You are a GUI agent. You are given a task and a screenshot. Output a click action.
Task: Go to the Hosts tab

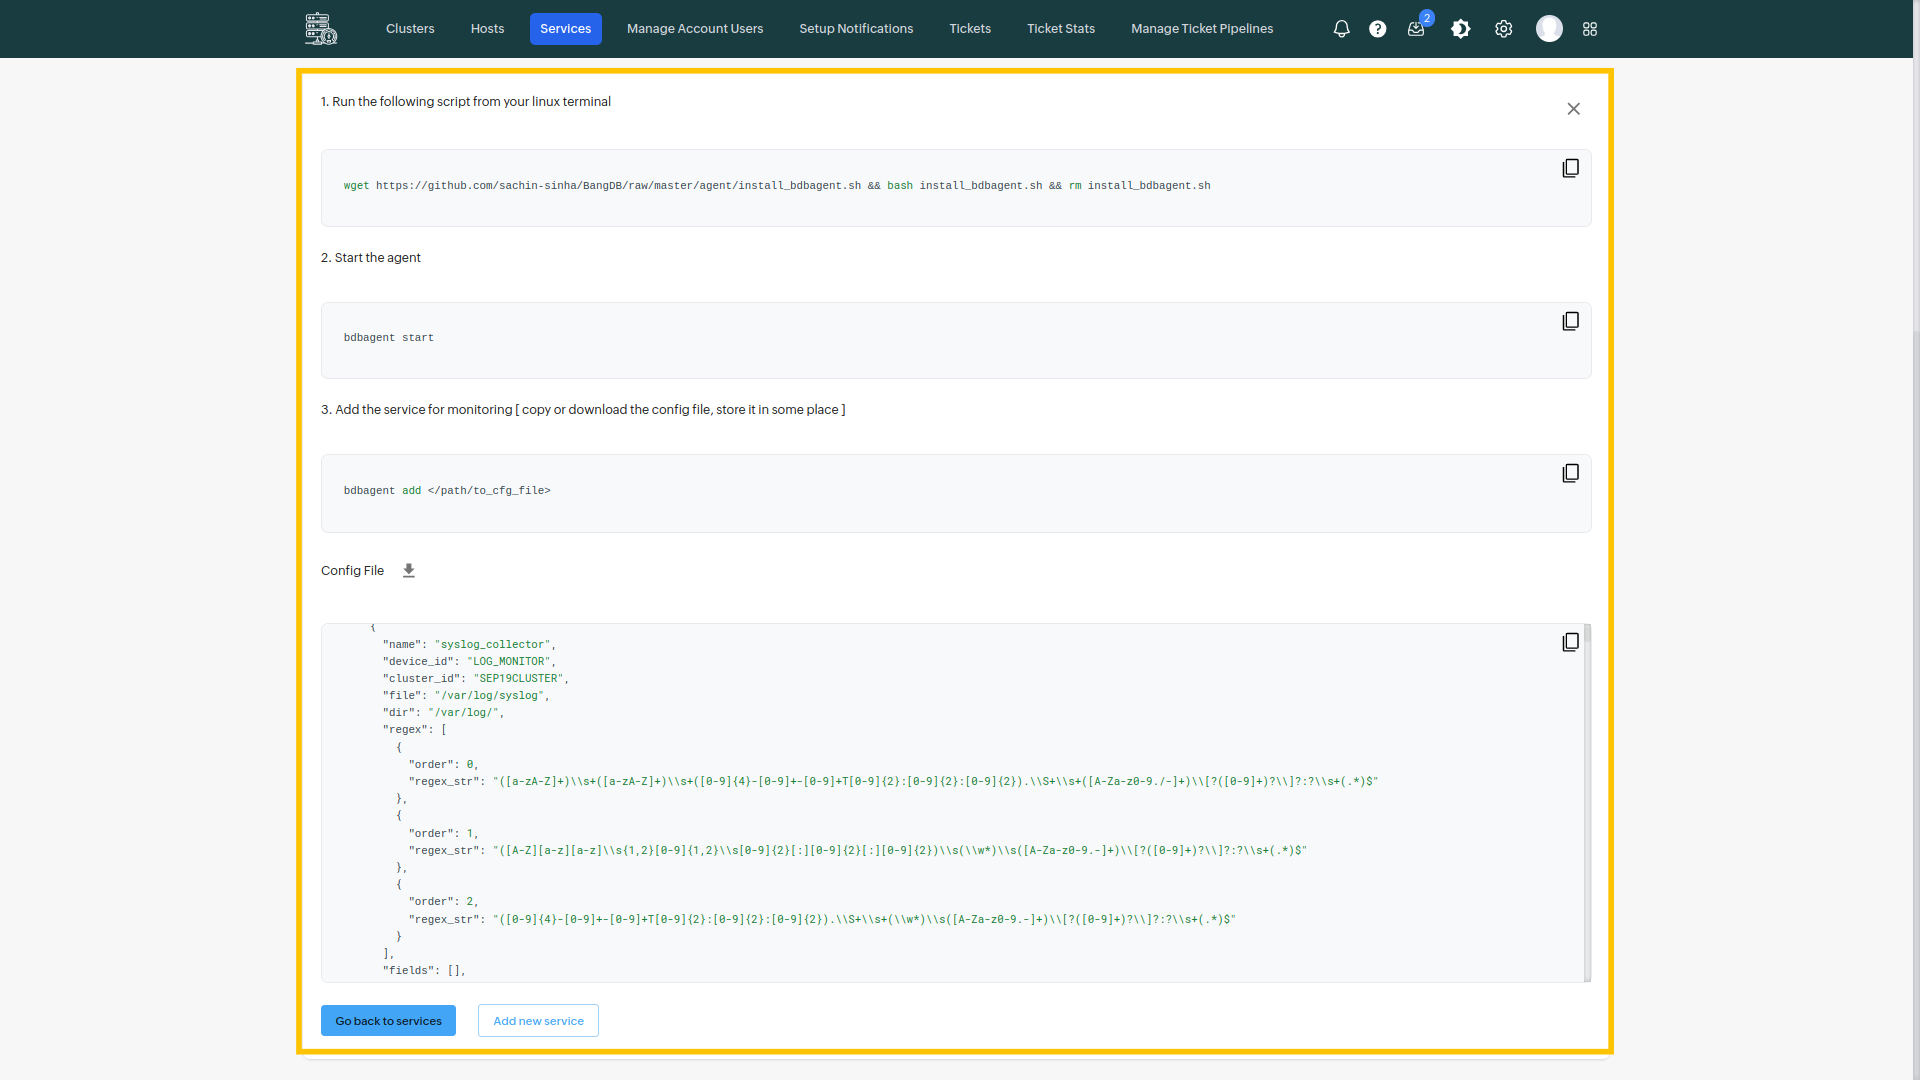pos(487,29)
